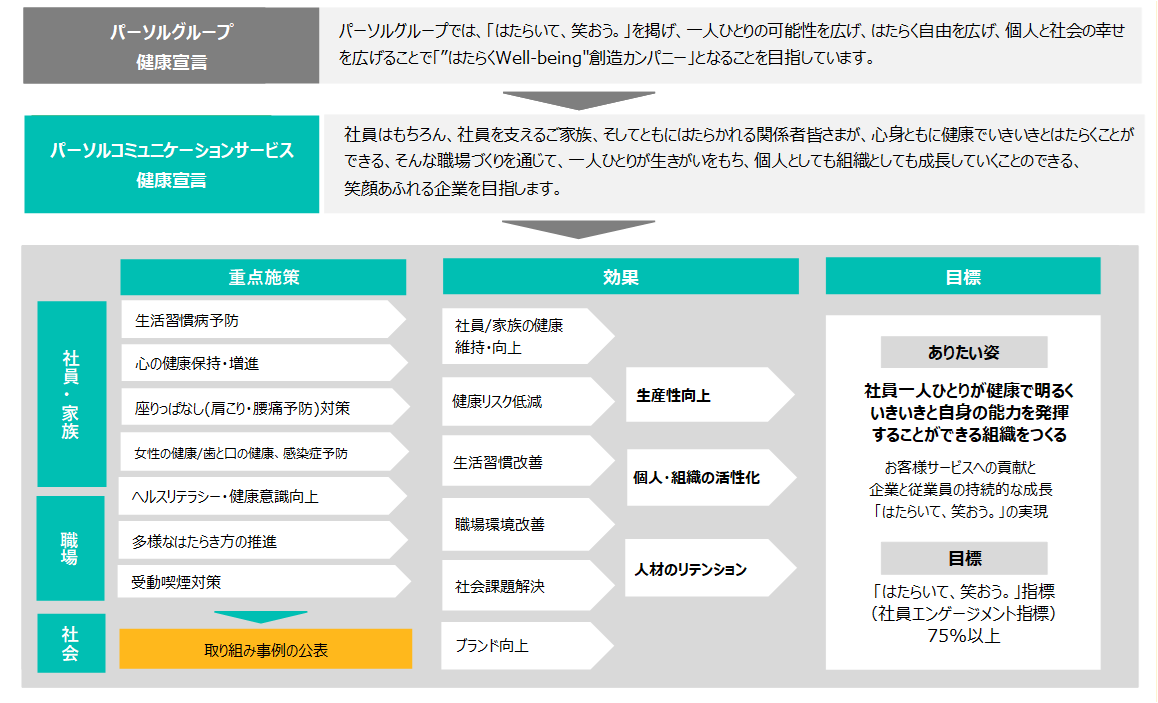This screenshot has width=1158, height=703.
Task: Select the 職場 side label
Action: 70,548
